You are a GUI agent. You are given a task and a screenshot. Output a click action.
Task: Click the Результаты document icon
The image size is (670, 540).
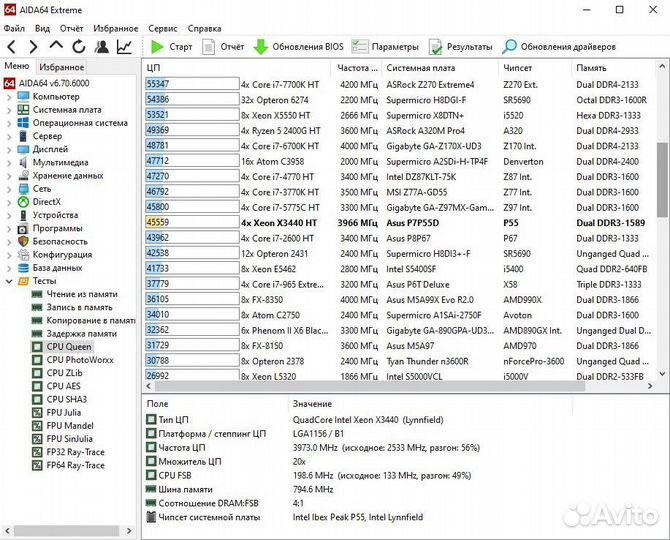tap(435, 47)
